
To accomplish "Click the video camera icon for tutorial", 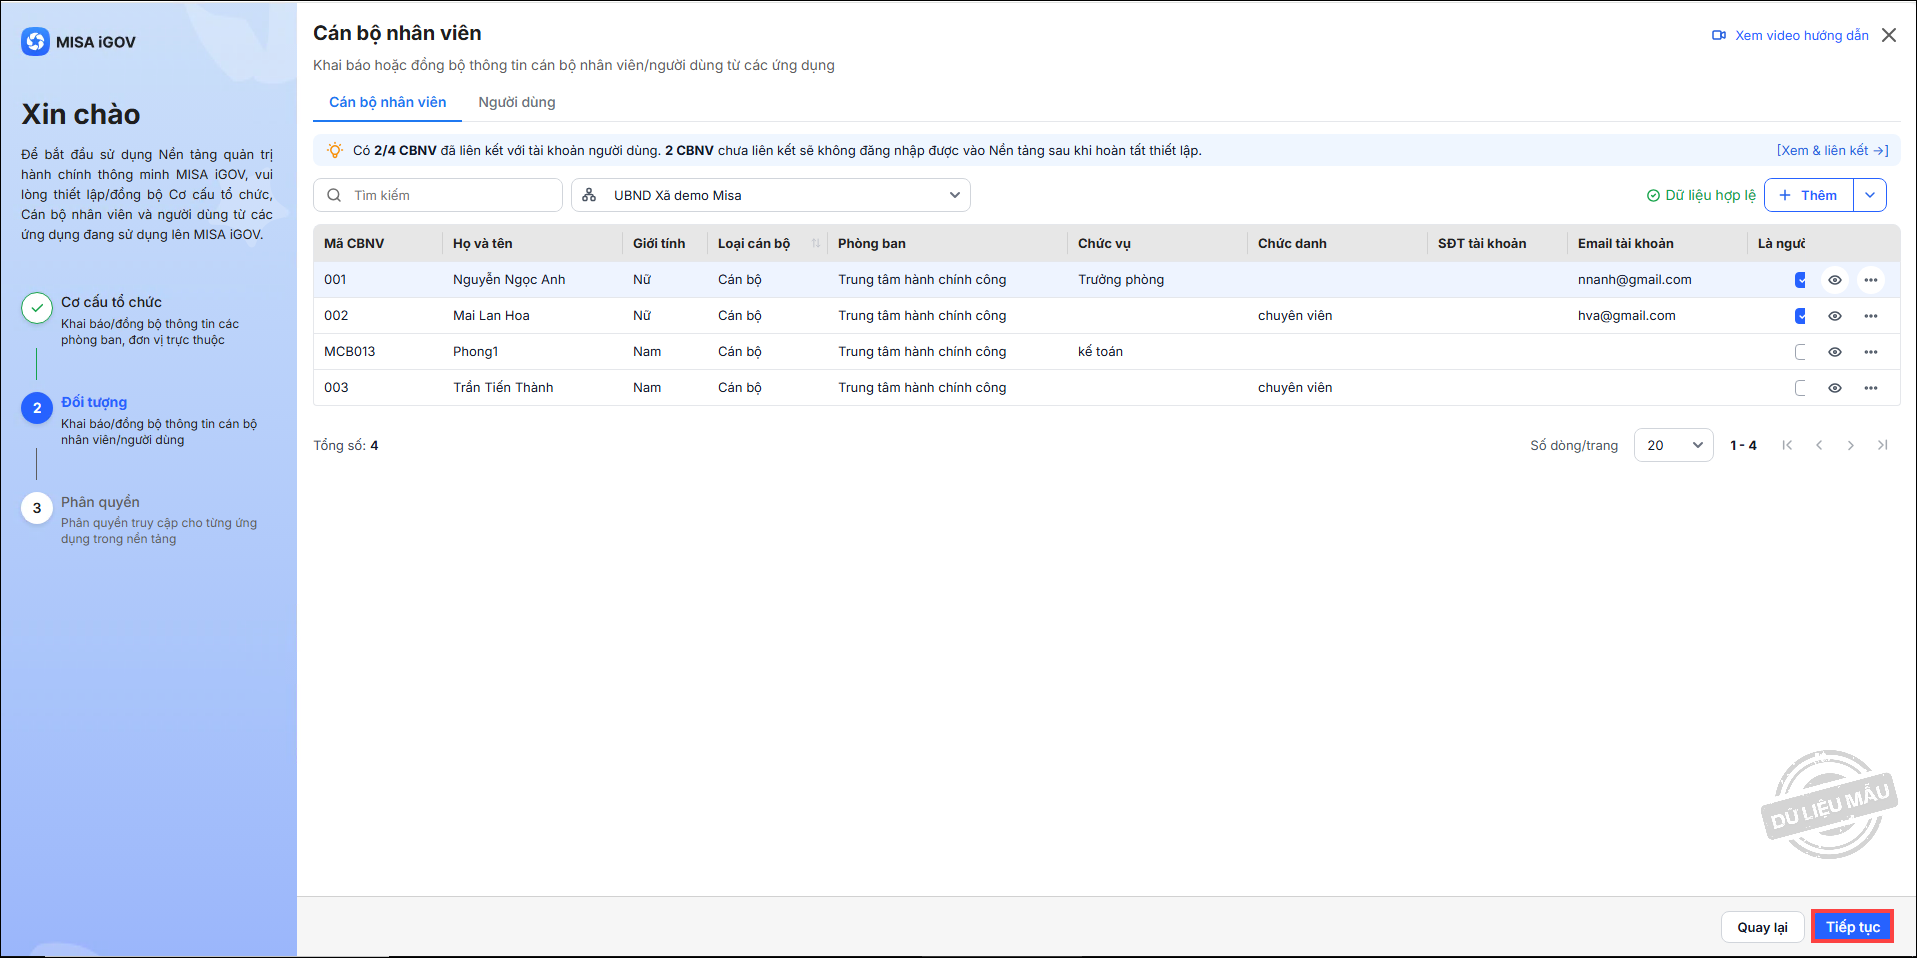I will 1719,35.
